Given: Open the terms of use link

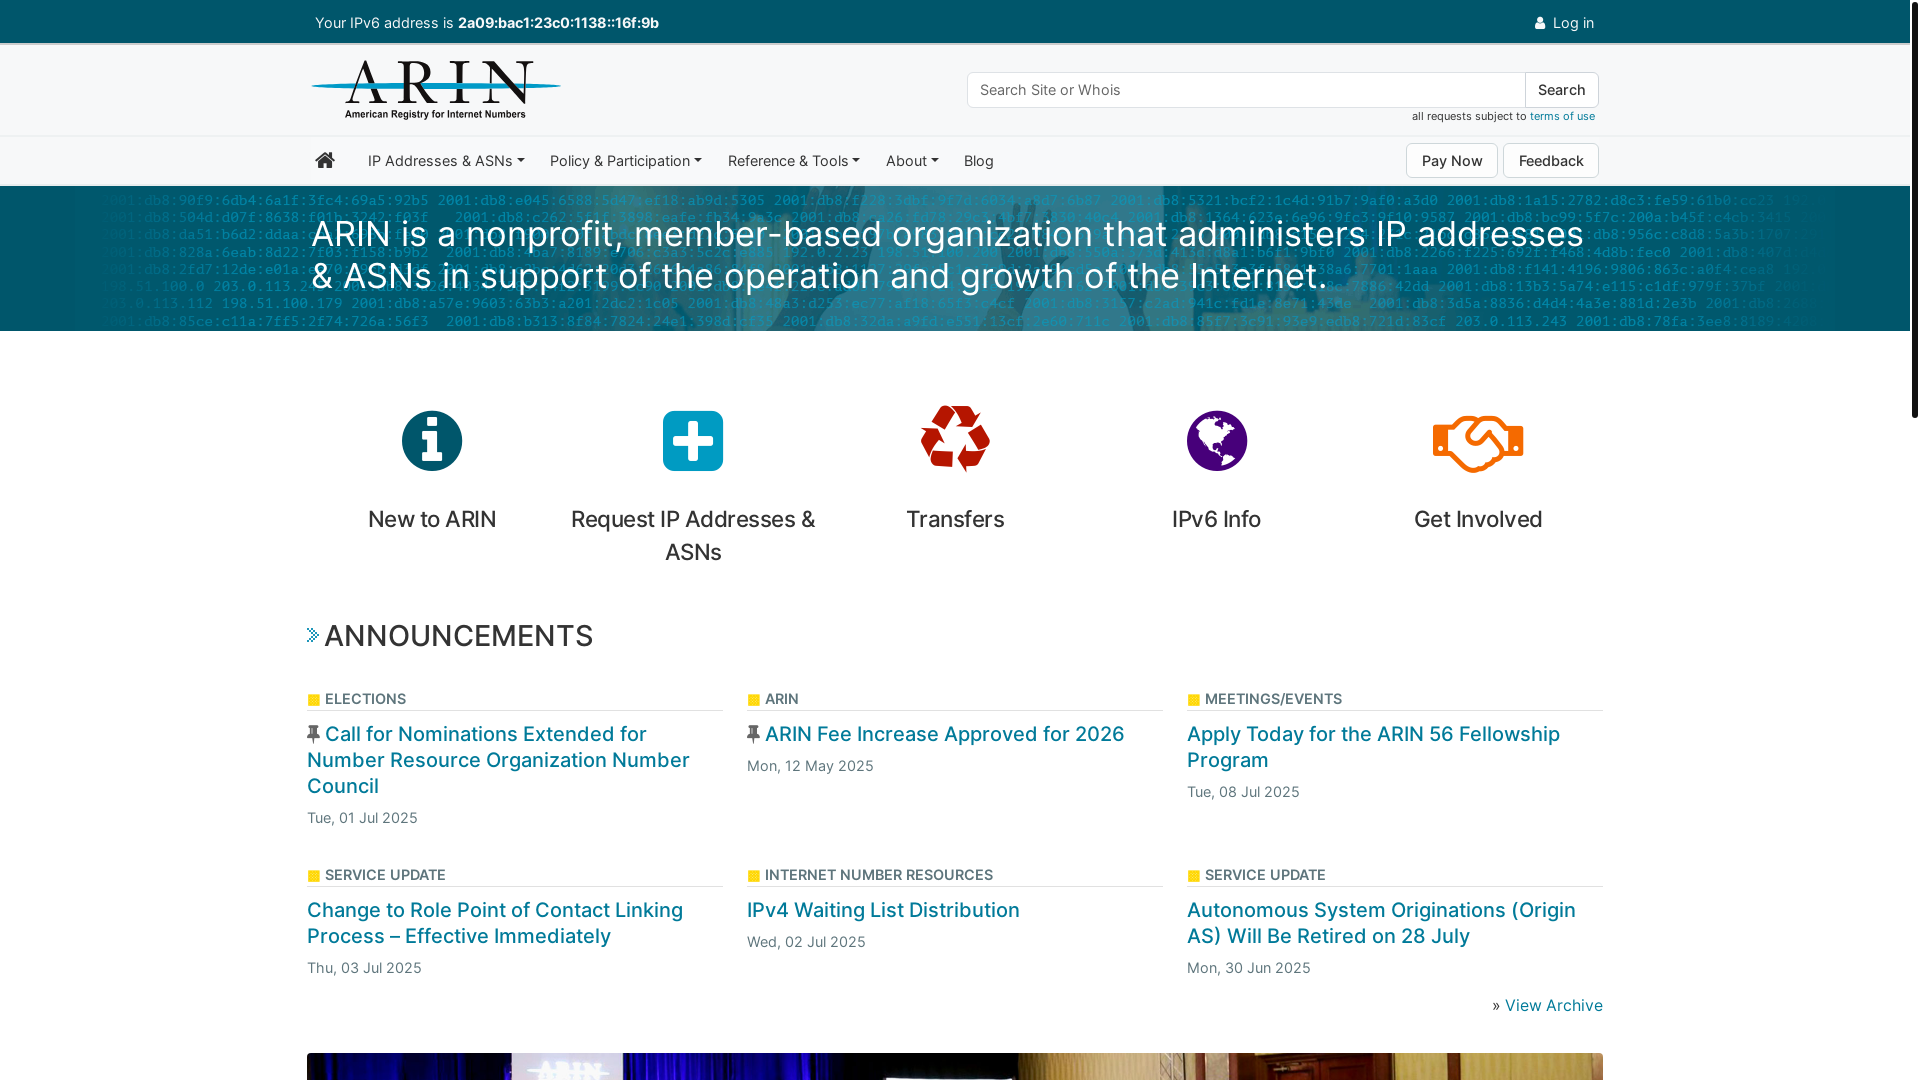Looking at the screenshot, I should 1562,116.
